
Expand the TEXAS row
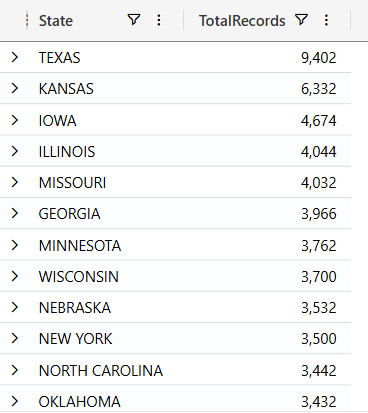tap(14, 57)
